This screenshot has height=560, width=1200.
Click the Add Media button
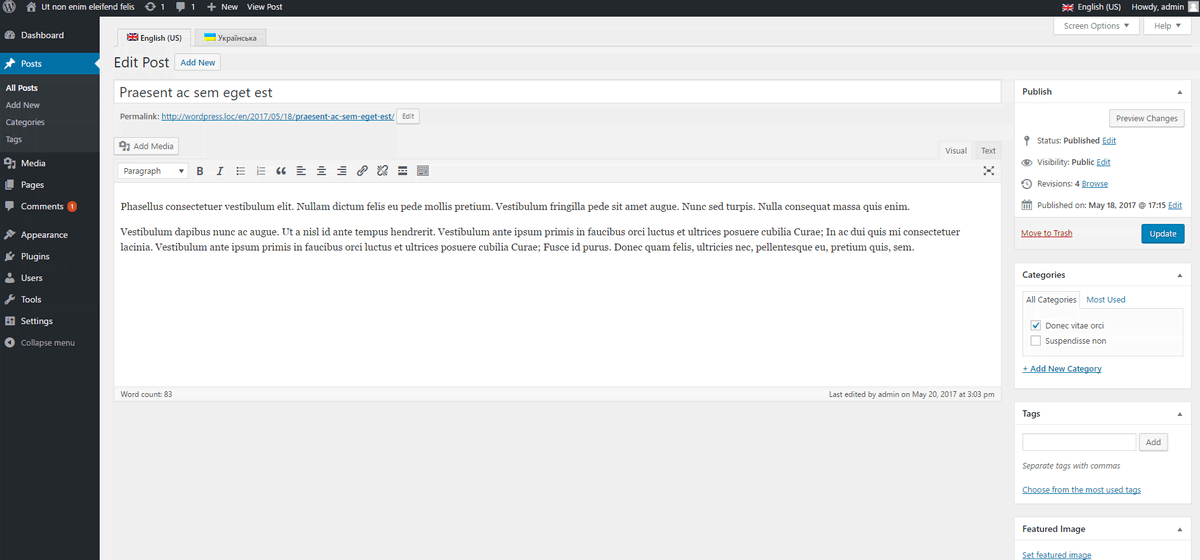click(x=148, y=146)
